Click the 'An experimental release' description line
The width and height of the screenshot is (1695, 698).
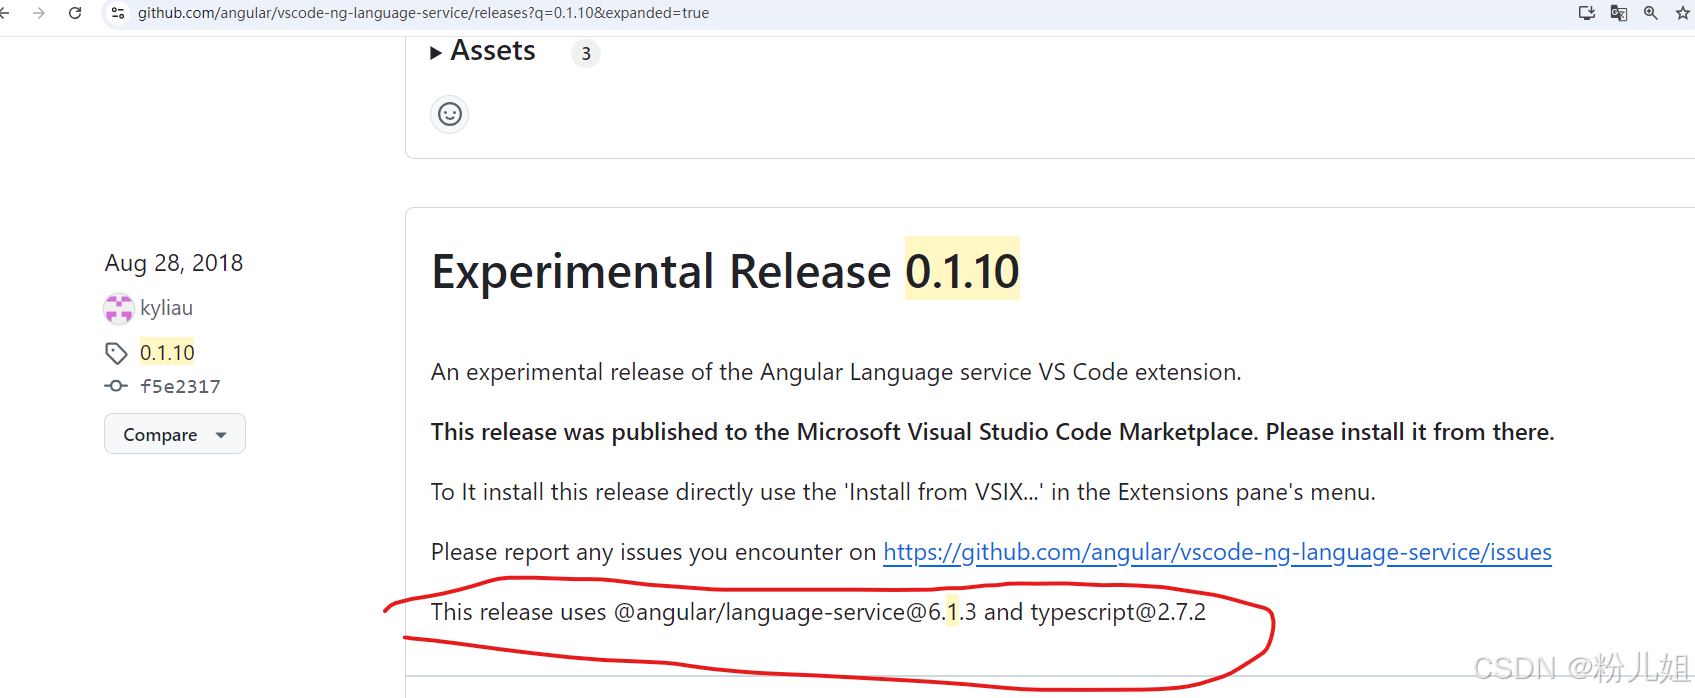836,372
